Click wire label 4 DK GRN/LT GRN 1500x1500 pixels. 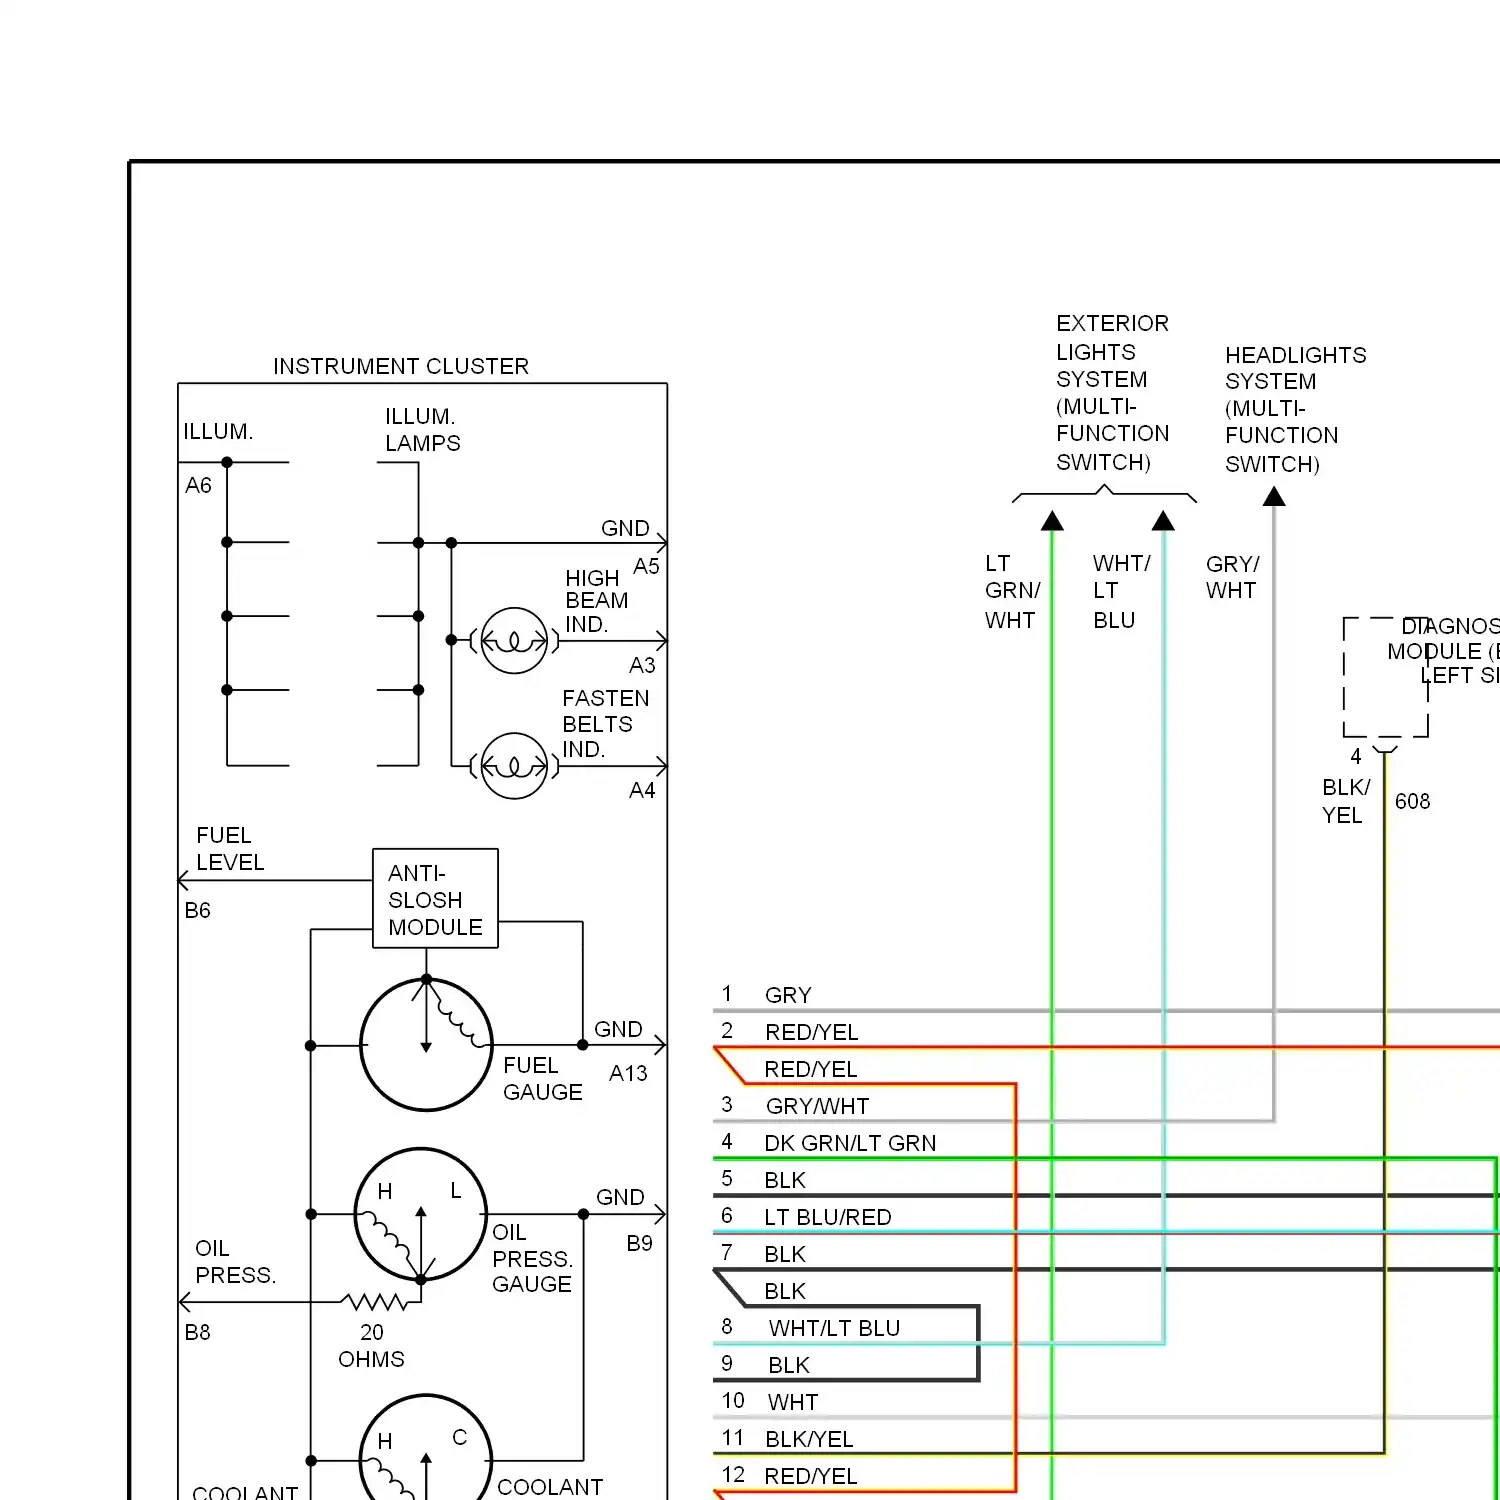click(x=829, y=1143)
